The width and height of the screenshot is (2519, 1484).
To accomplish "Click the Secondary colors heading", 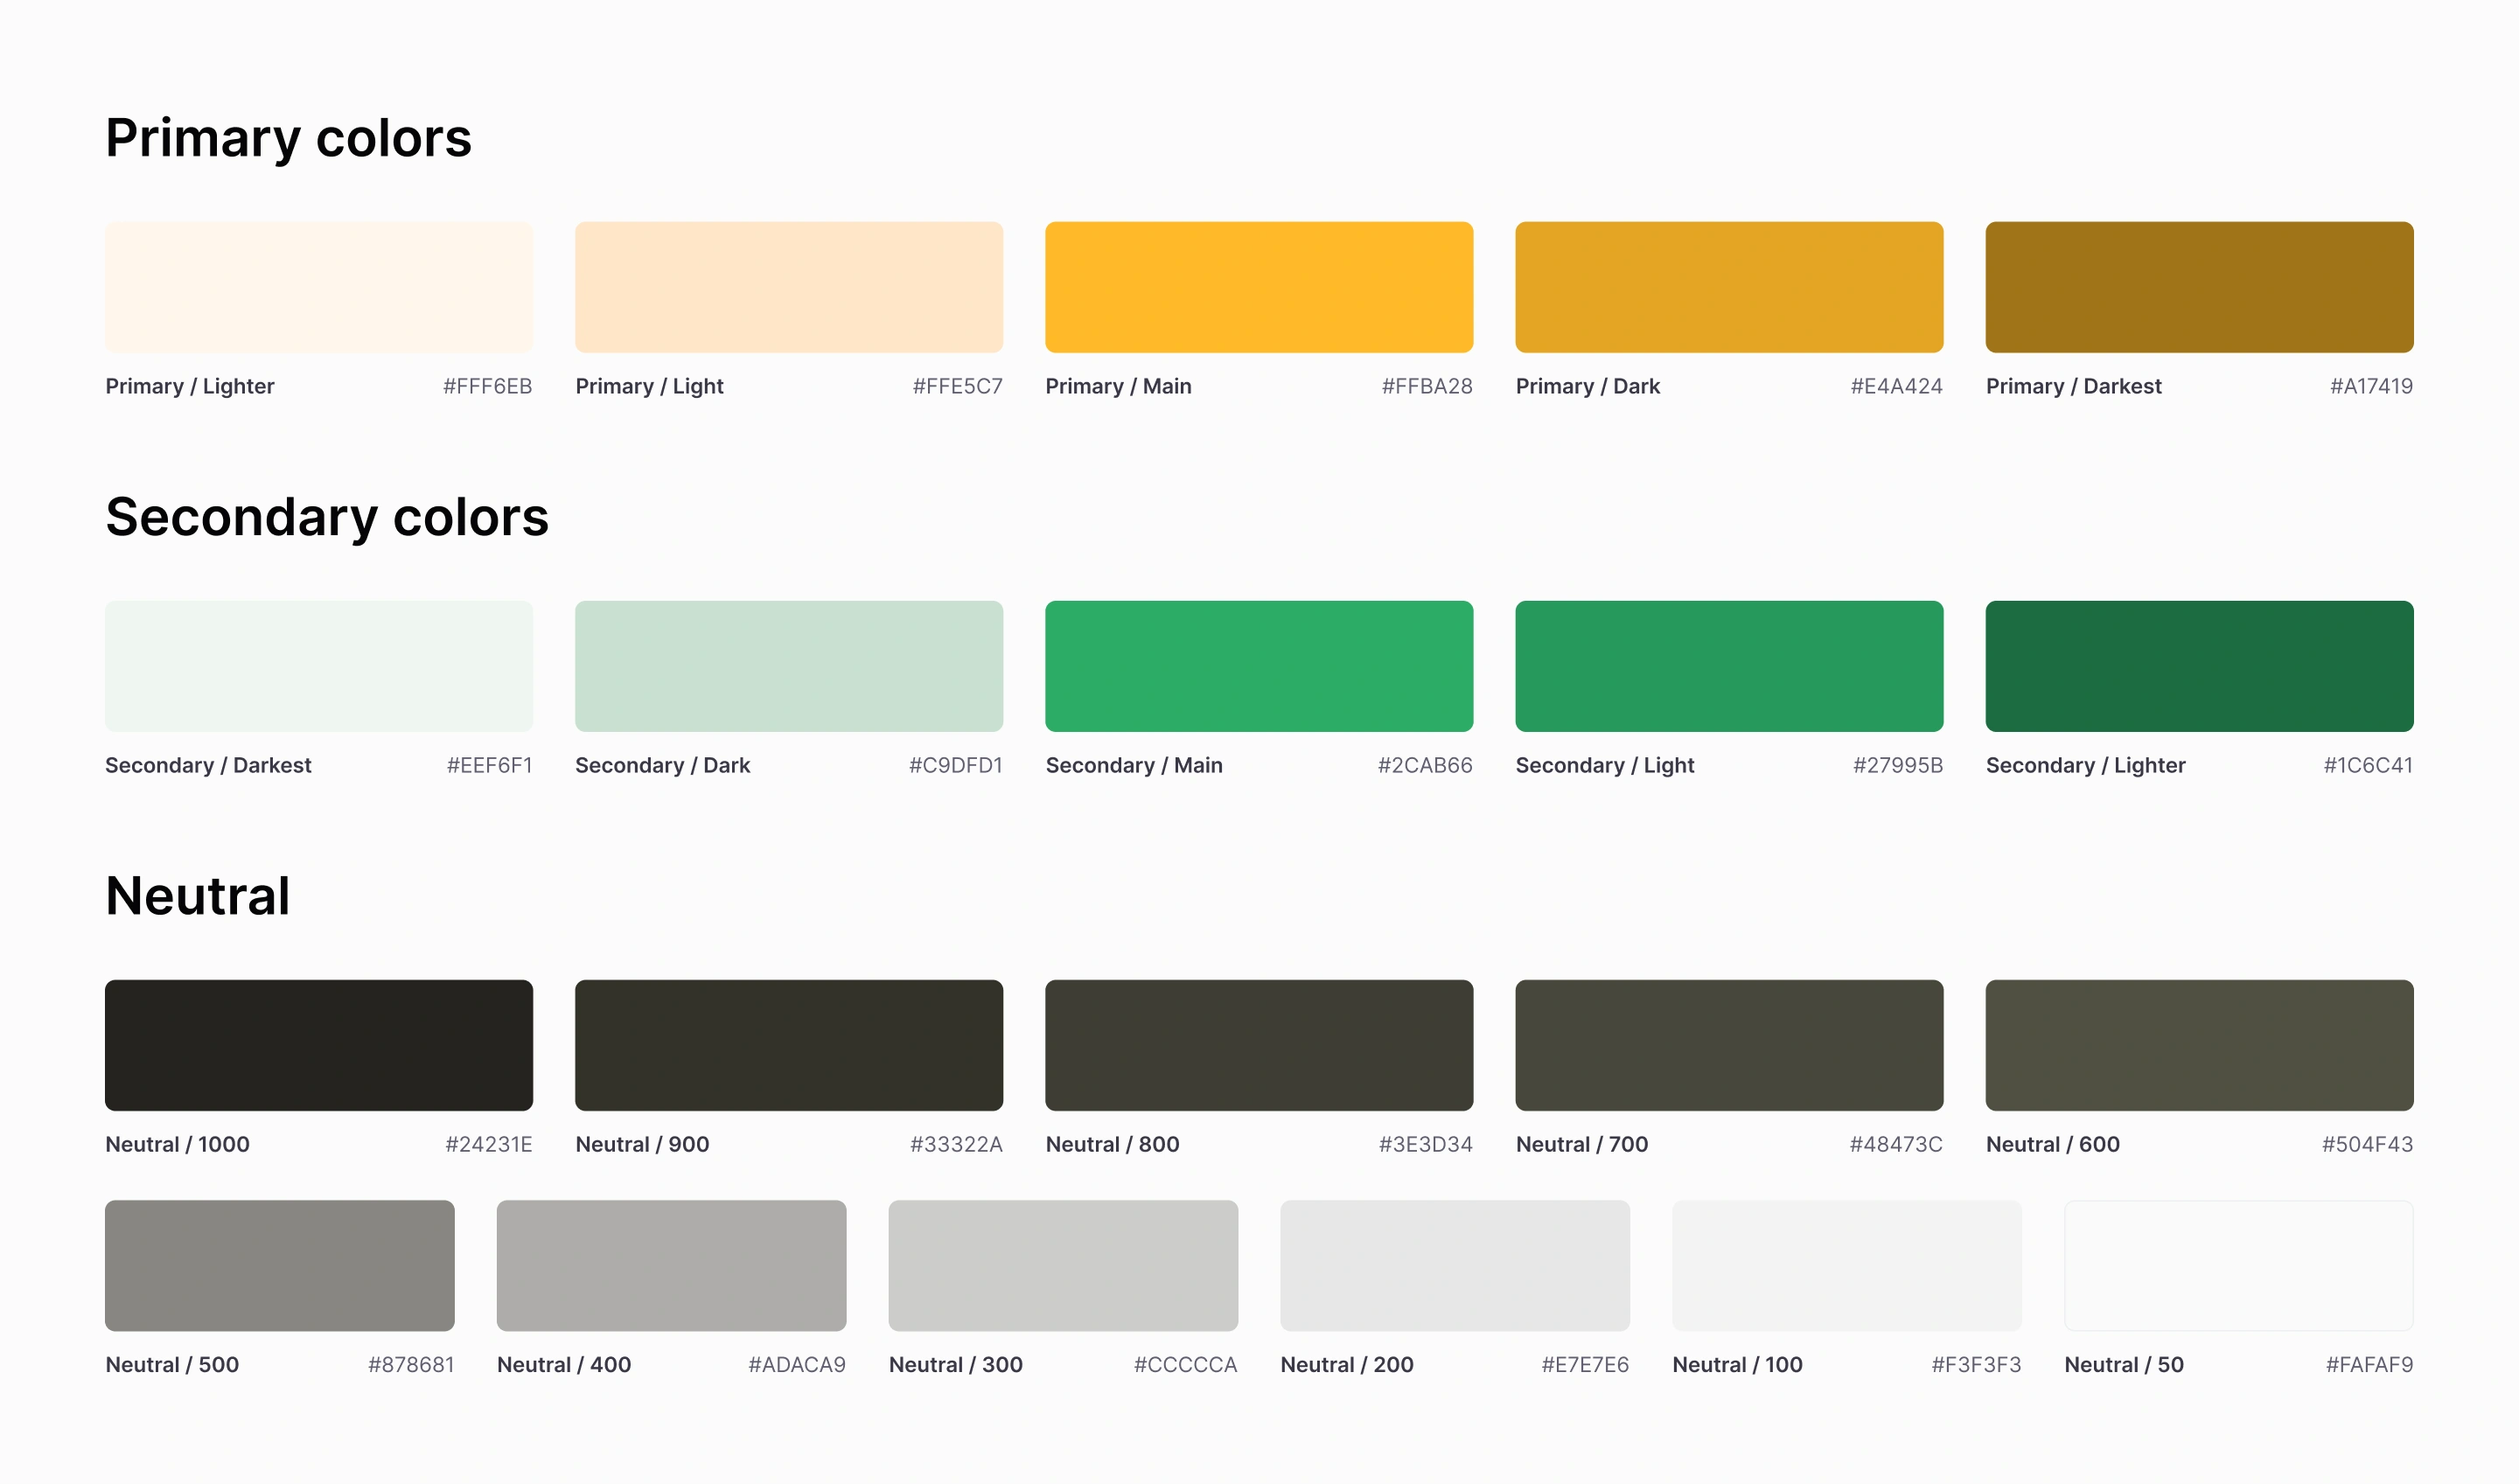I will pyautogui.click(x=327, y=518).
